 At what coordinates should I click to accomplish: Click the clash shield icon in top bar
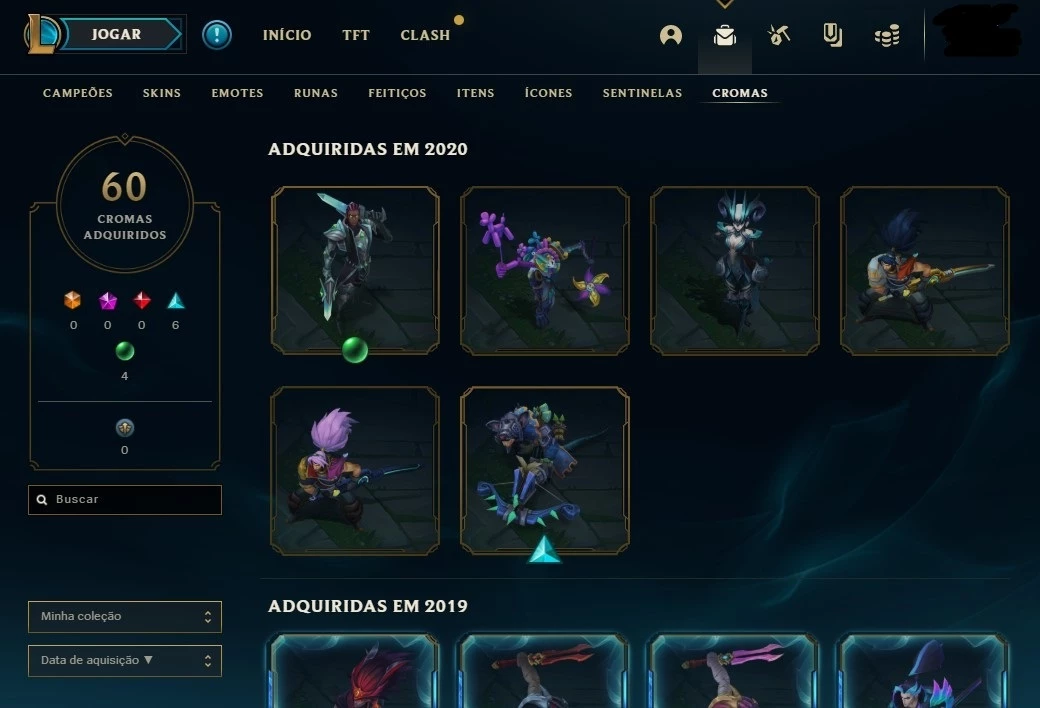click(833, 35)
